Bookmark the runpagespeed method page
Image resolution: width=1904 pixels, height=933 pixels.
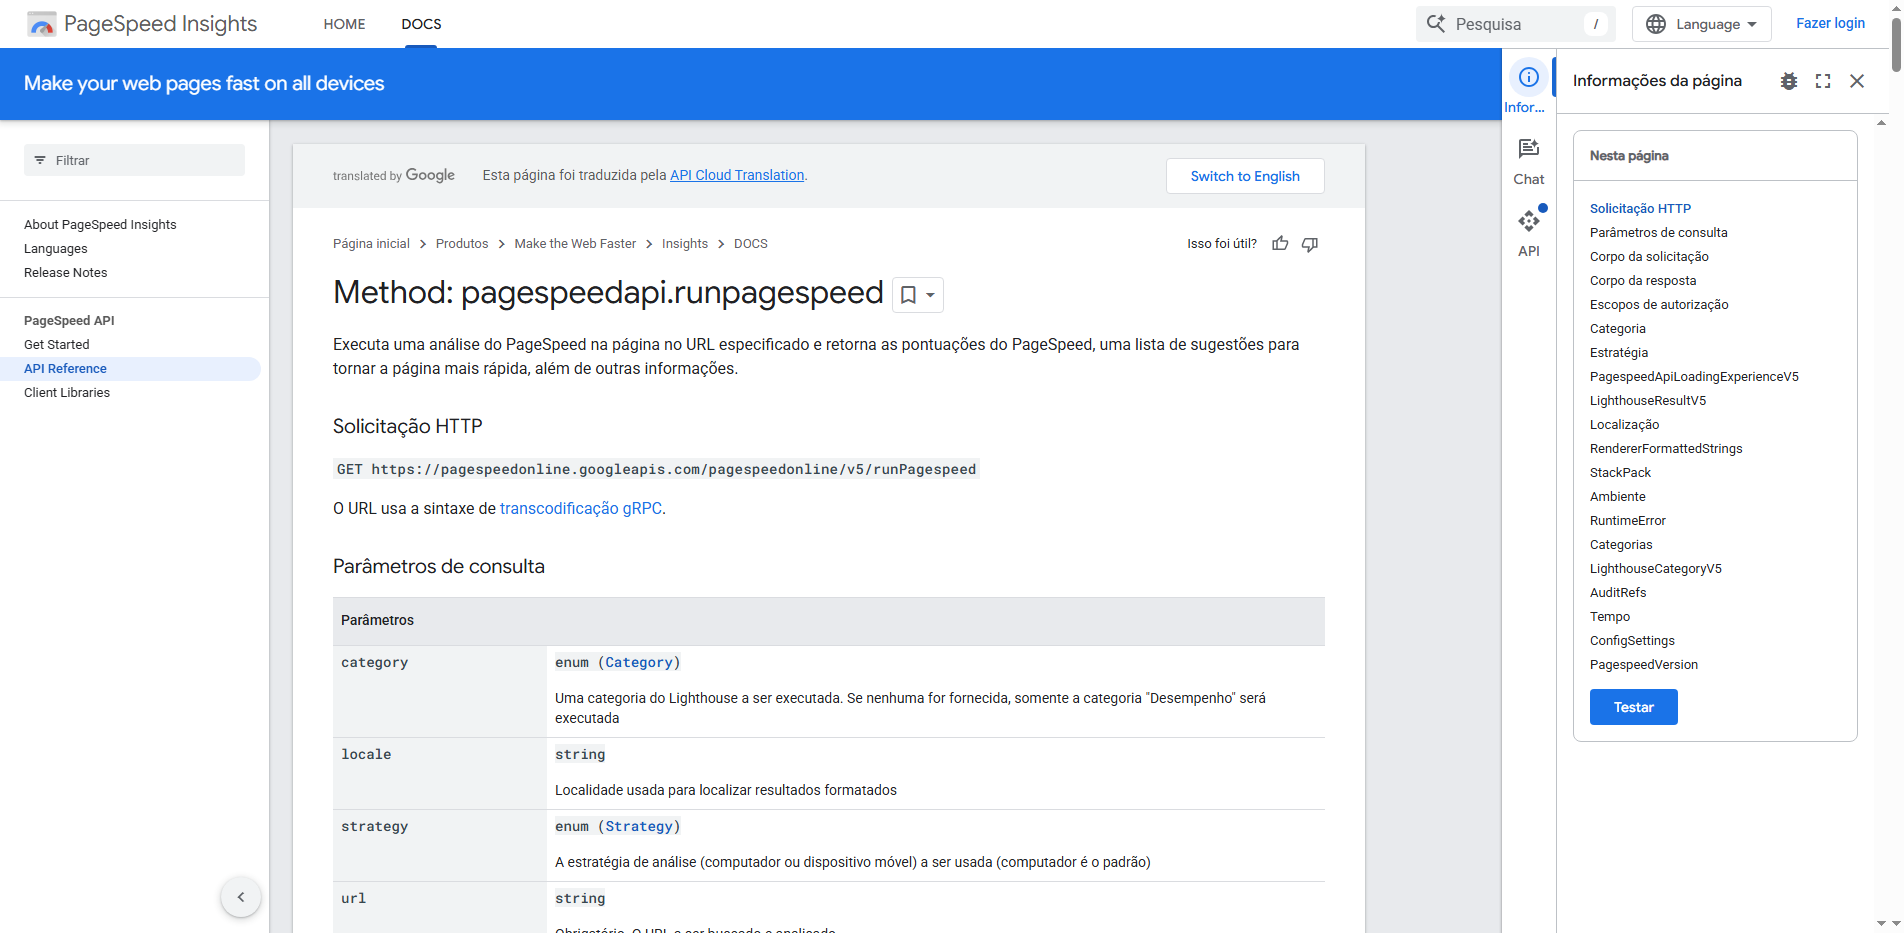tap(908, 294)
